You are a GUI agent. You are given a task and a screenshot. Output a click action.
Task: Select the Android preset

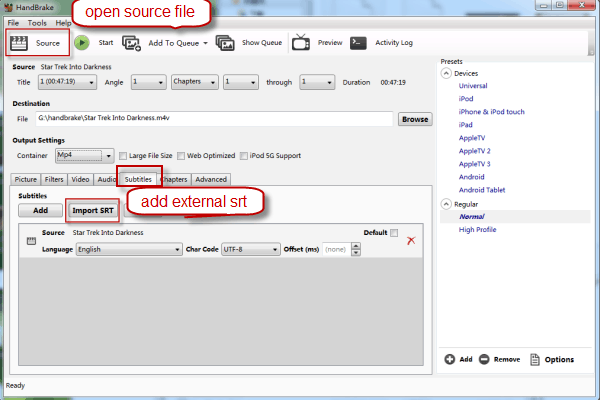coord(471,177)
